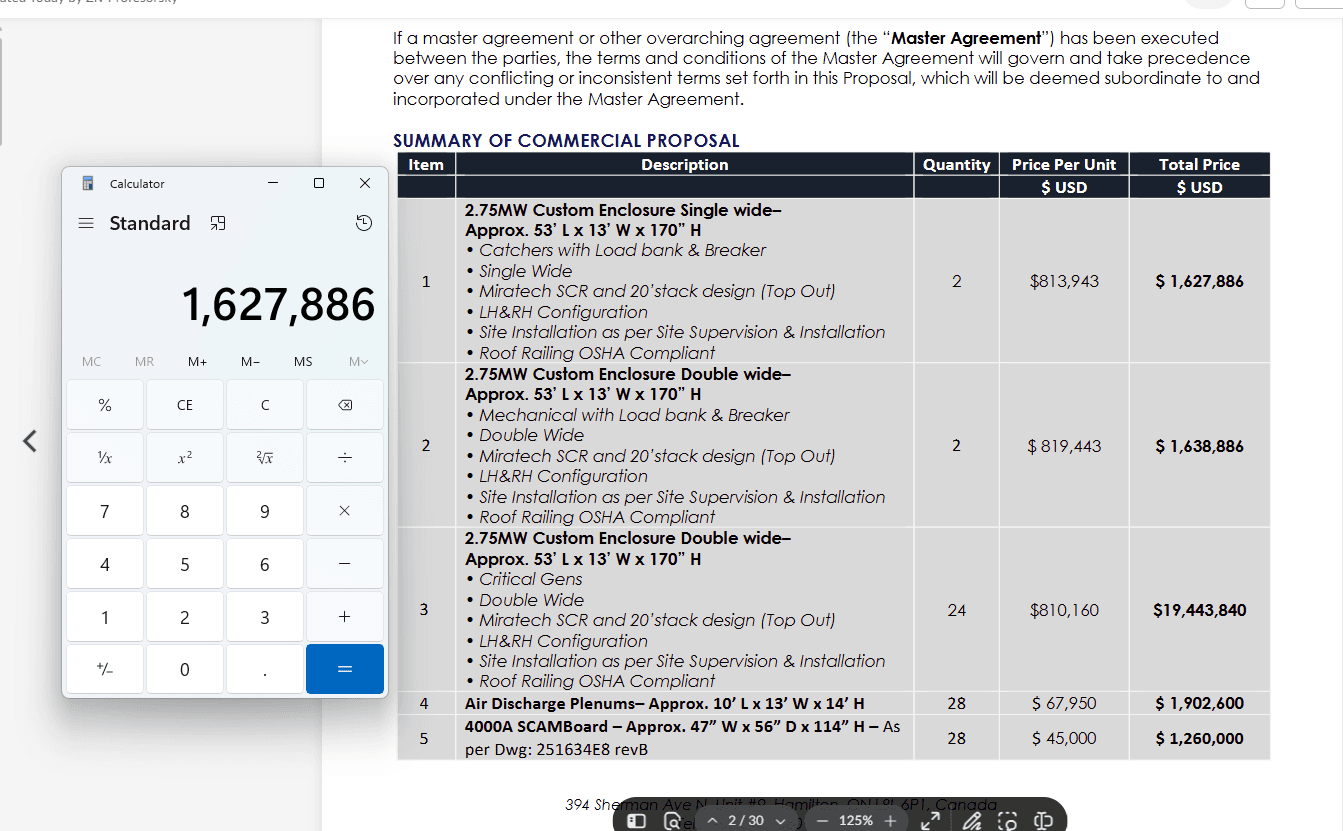Select the PDF area snapshot search tool
Screen dimensions: 1343x831
(x=1008, y=821)
